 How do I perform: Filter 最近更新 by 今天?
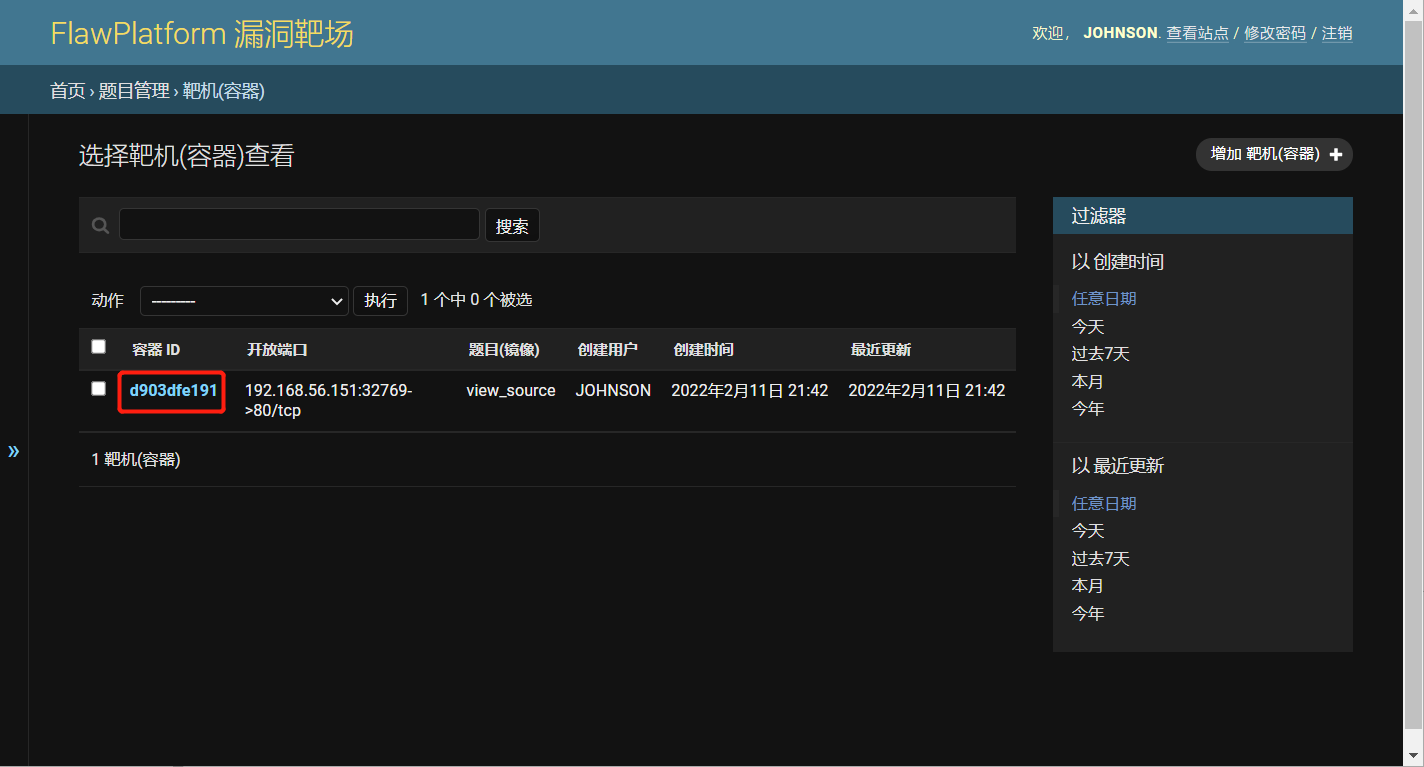click(x=1088, y=530)
